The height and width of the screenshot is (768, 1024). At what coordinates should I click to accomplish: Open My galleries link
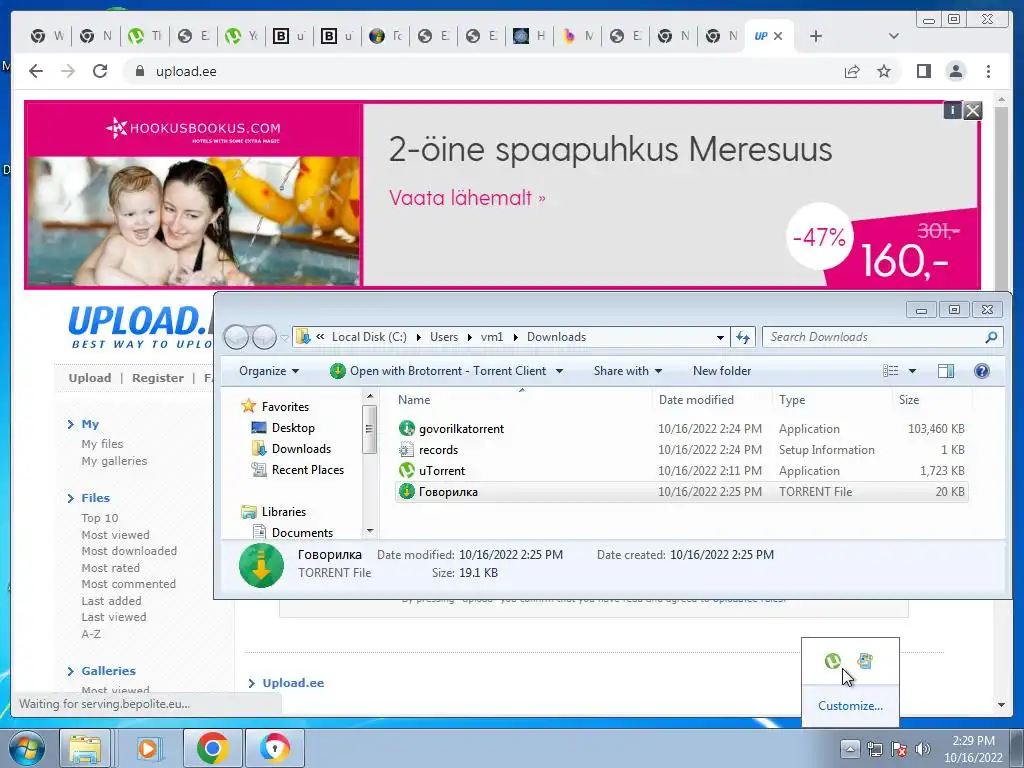114,460
